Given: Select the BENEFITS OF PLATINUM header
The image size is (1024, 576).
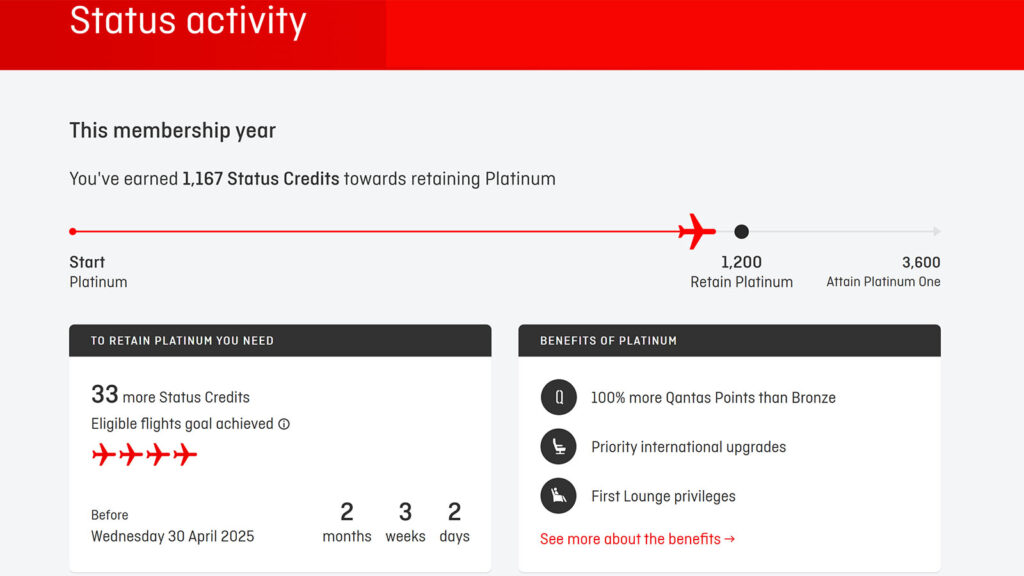Looking at the screenshot, I should coord(608,340).
